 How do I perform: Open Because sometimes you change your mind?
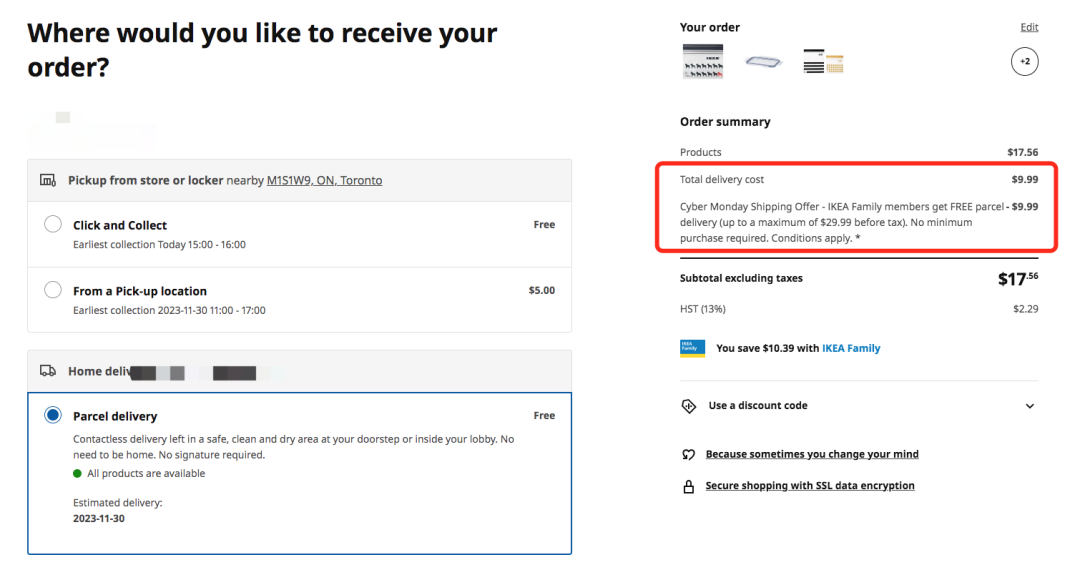coord(812,454)
